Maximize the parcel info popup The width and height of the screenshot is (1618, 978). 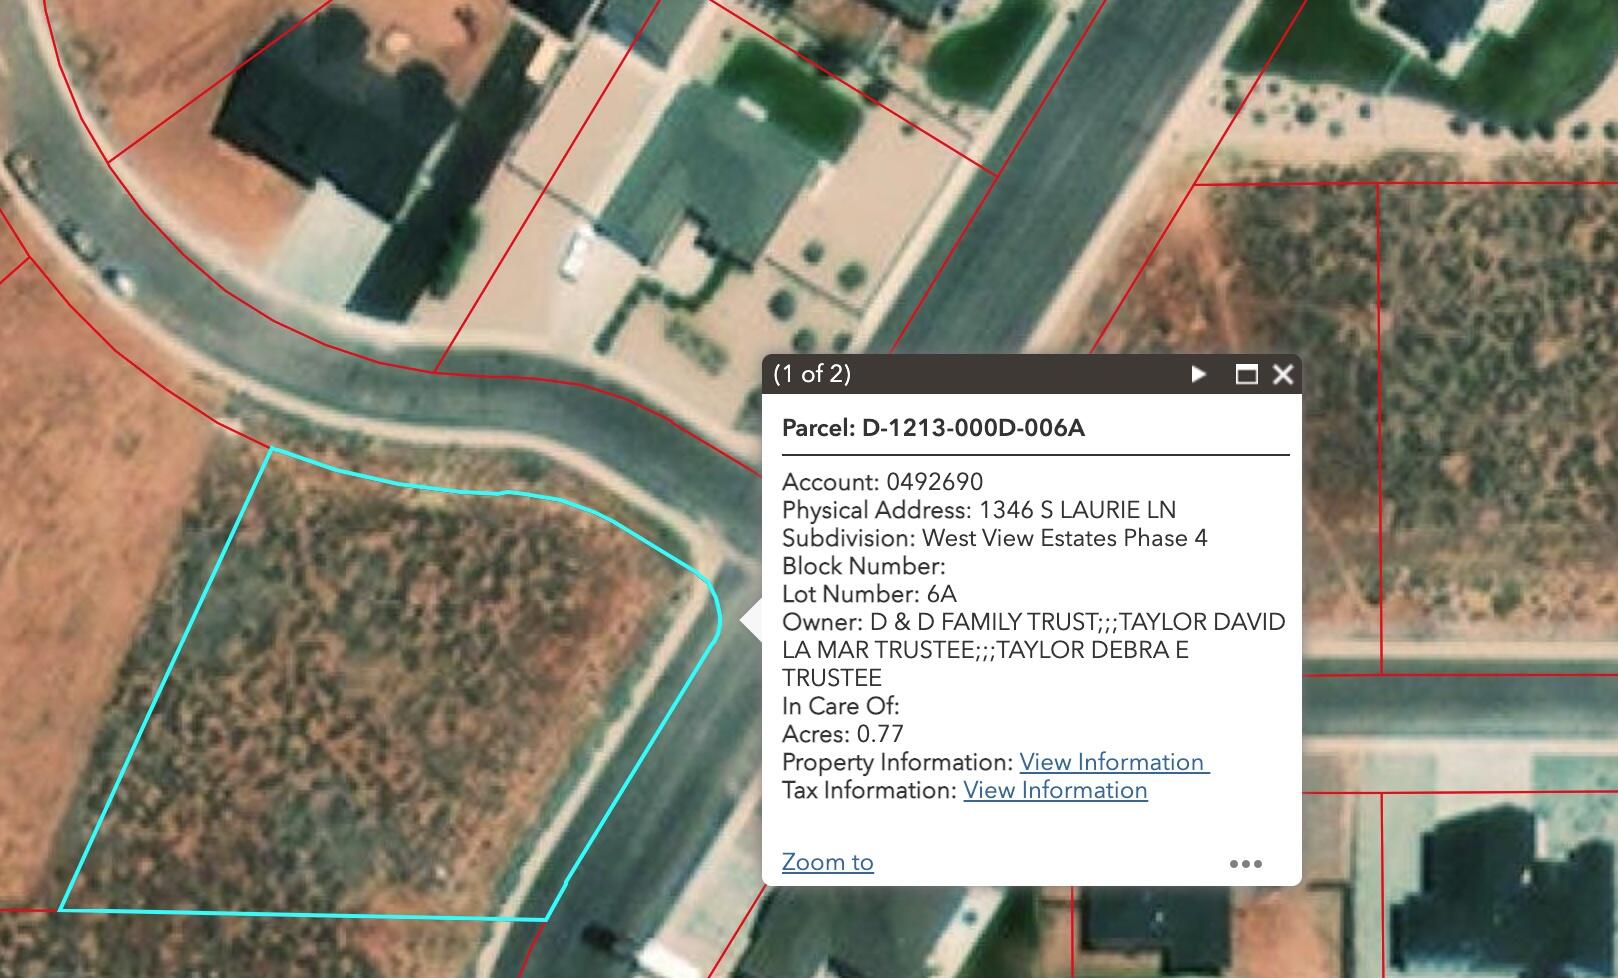[1246, 374]
